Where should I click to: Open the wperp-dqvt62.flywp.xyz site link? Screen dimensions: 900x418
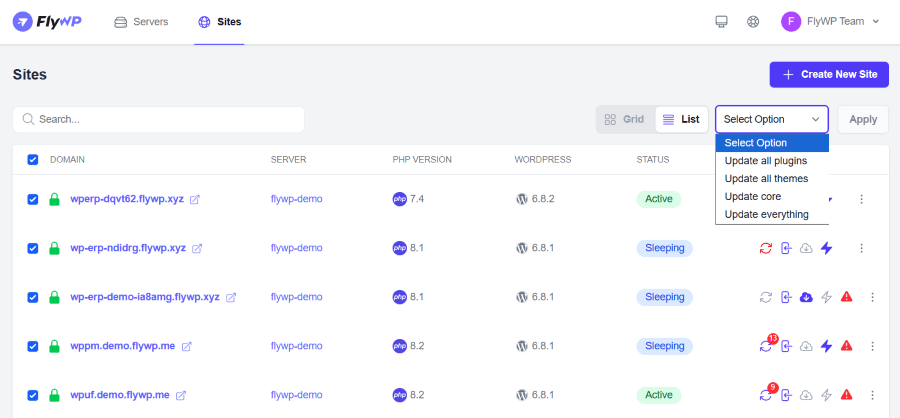127,199
